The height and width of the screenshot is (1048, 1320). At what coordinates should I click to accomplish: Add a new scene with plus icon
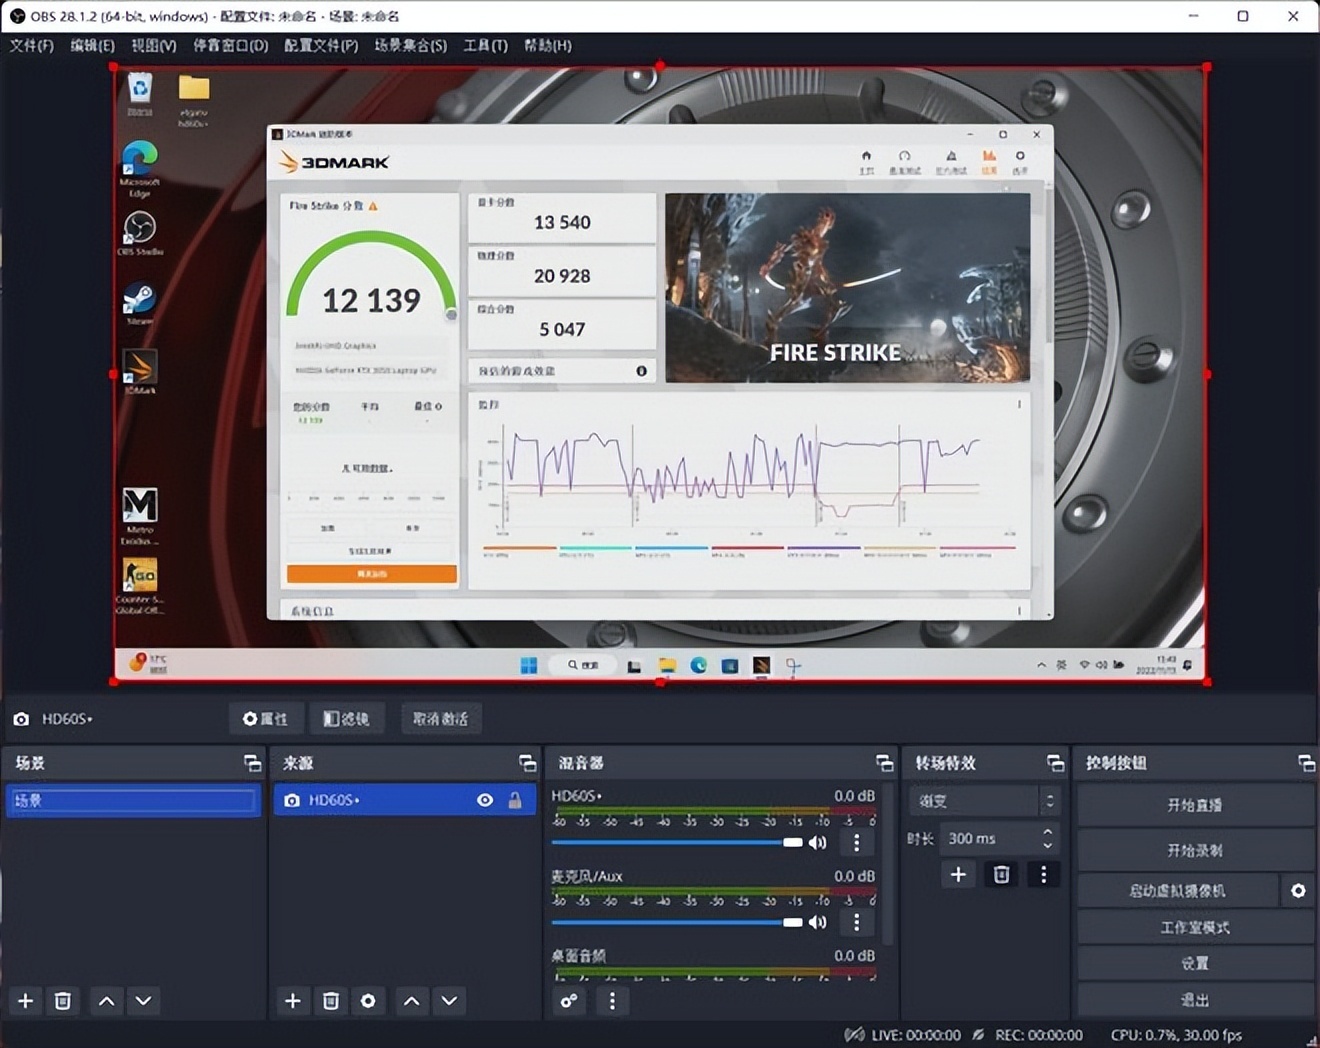[26, 1001]
